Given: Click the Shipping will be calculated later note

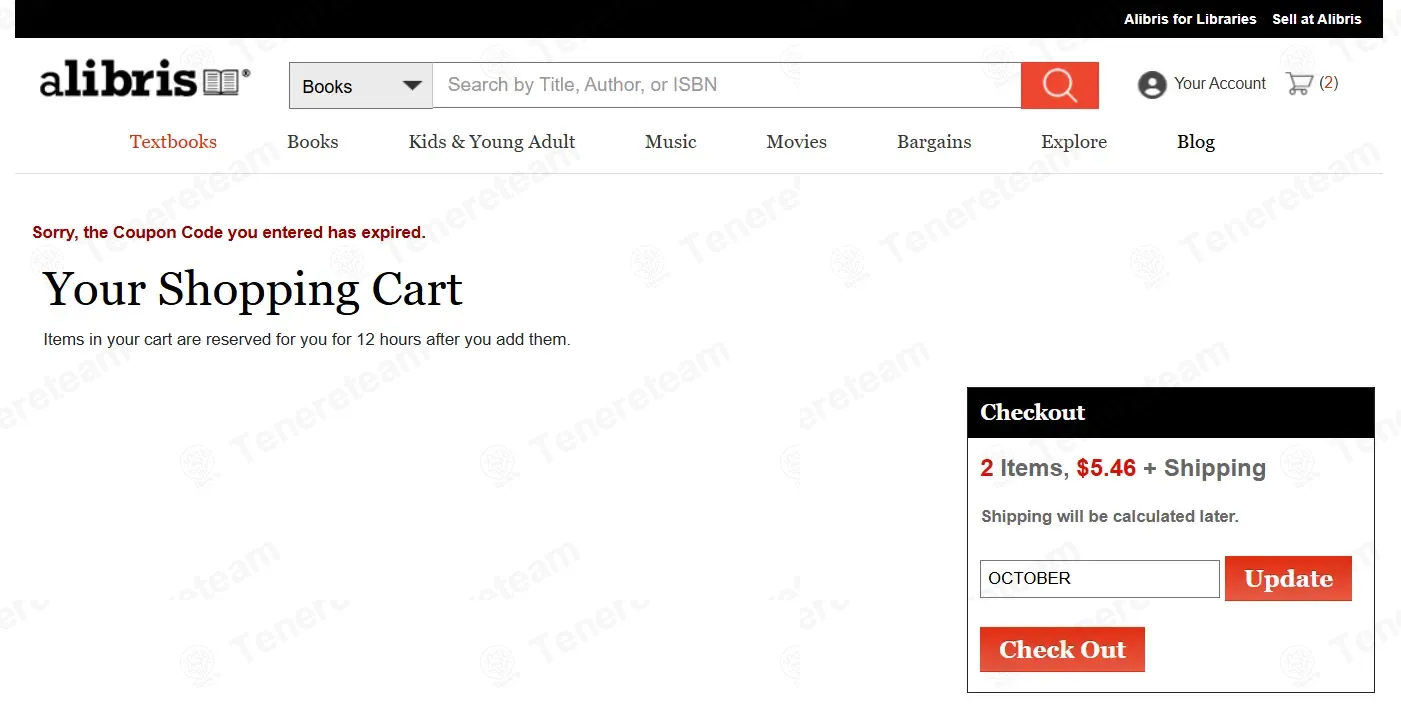Looking at the screenshot, I should coord(1110,517).
